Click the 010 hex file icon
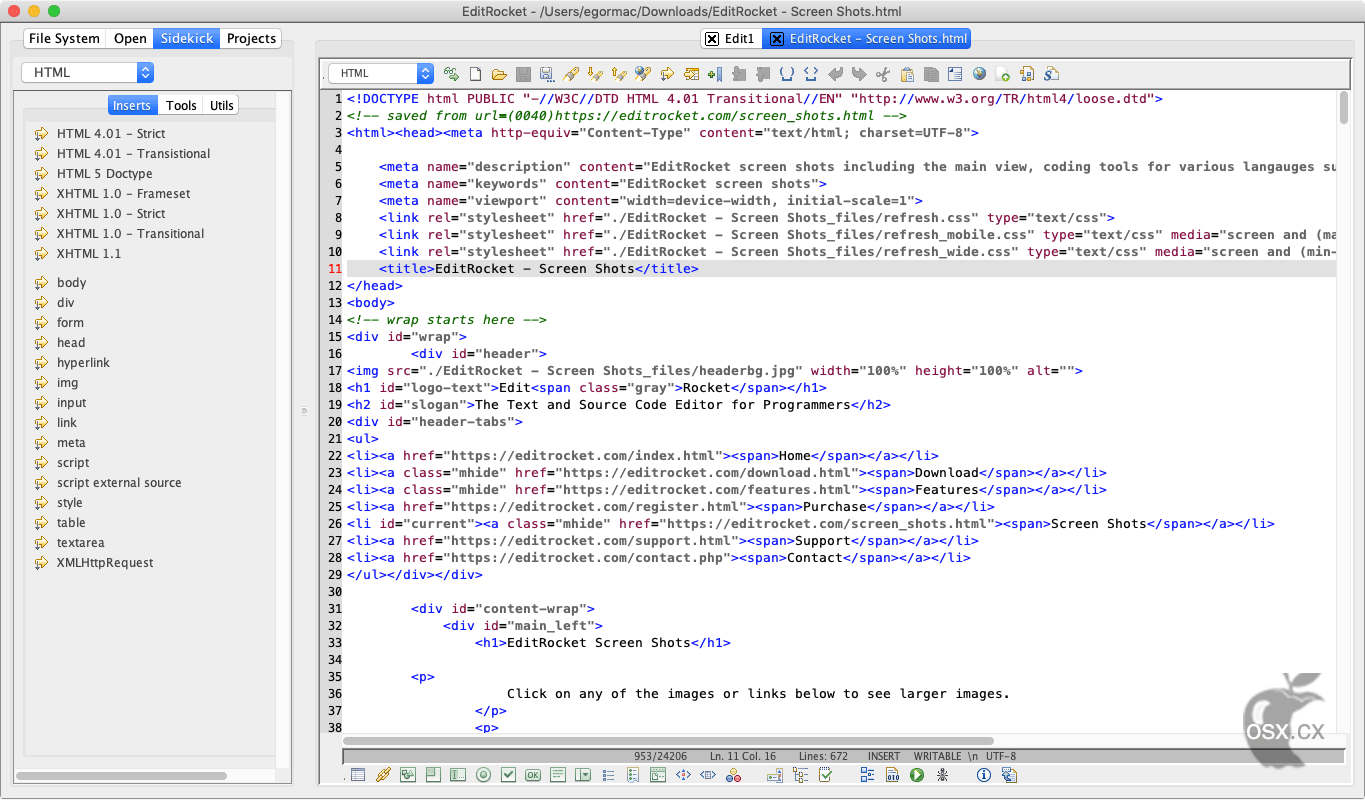 (893, 775)
